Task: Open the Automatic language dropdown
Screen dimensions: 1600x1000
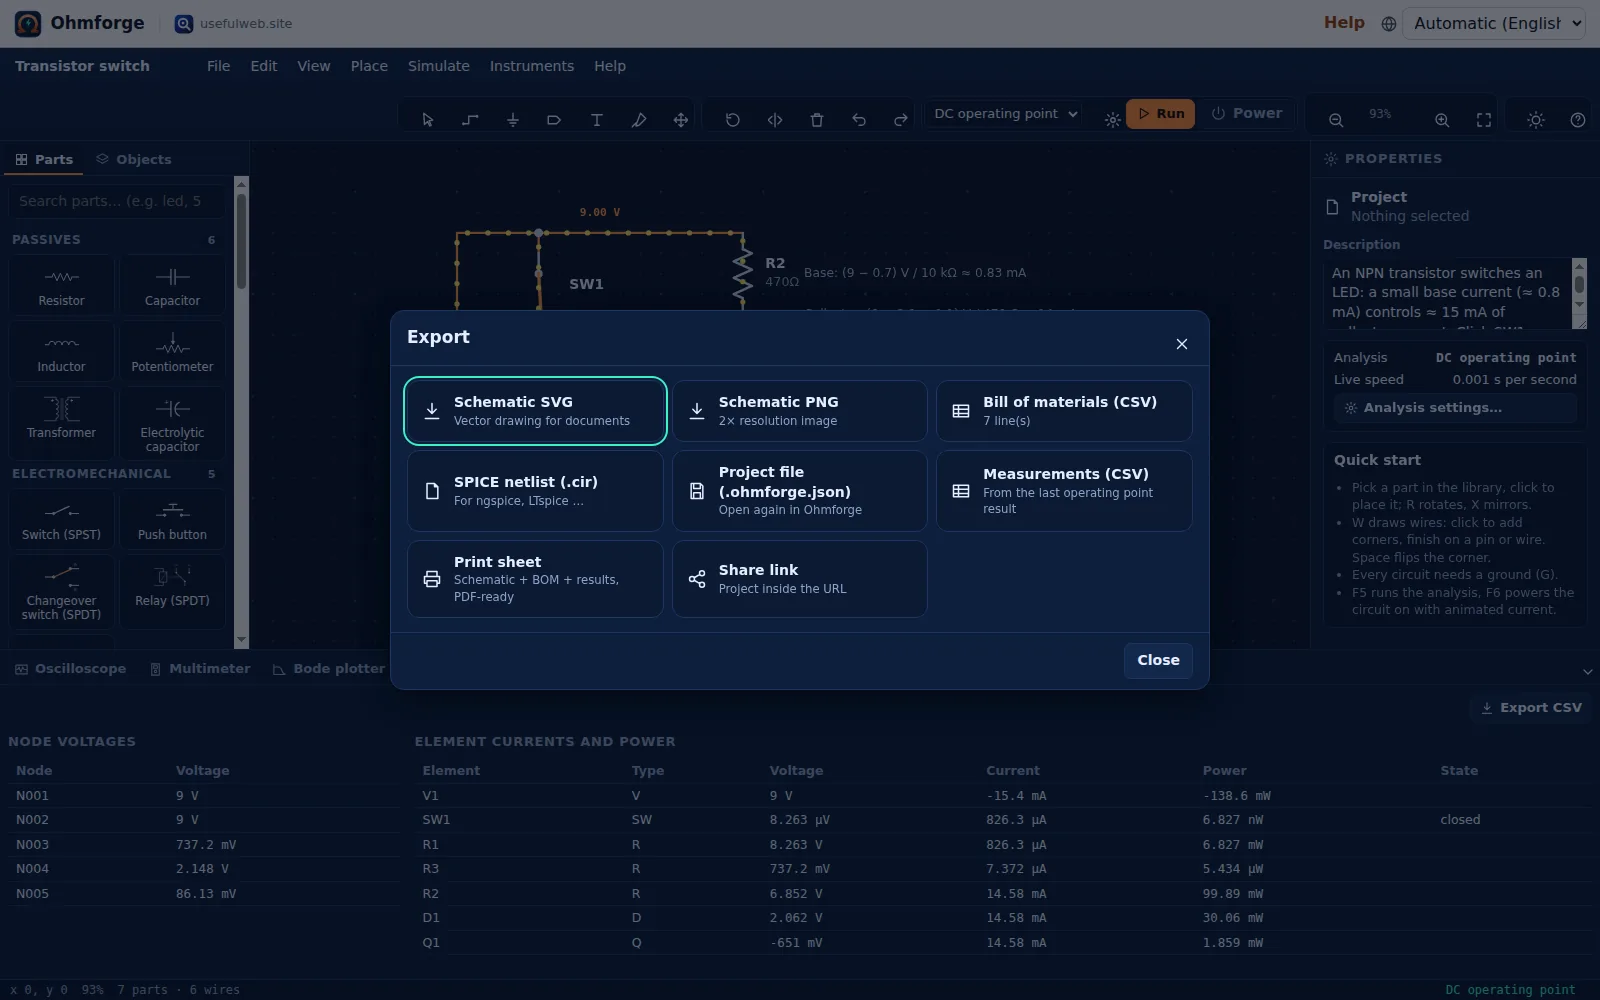Action: (1494, 23)
